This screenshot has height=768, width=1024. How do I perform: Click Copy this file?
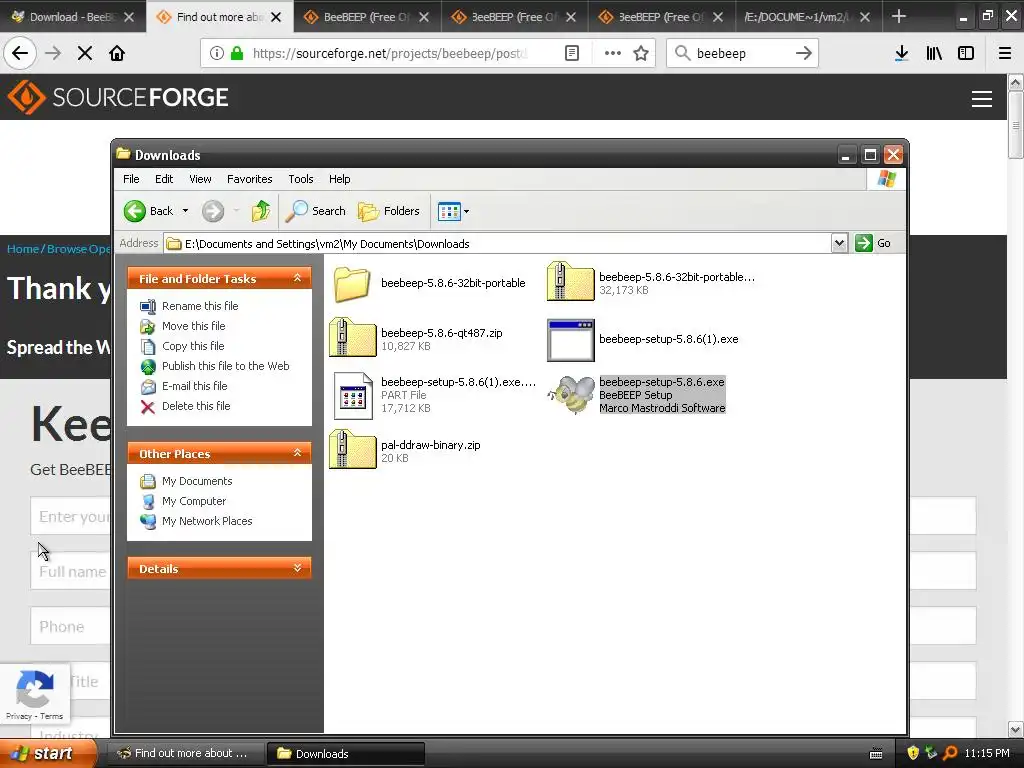click(x=193, y=346)
